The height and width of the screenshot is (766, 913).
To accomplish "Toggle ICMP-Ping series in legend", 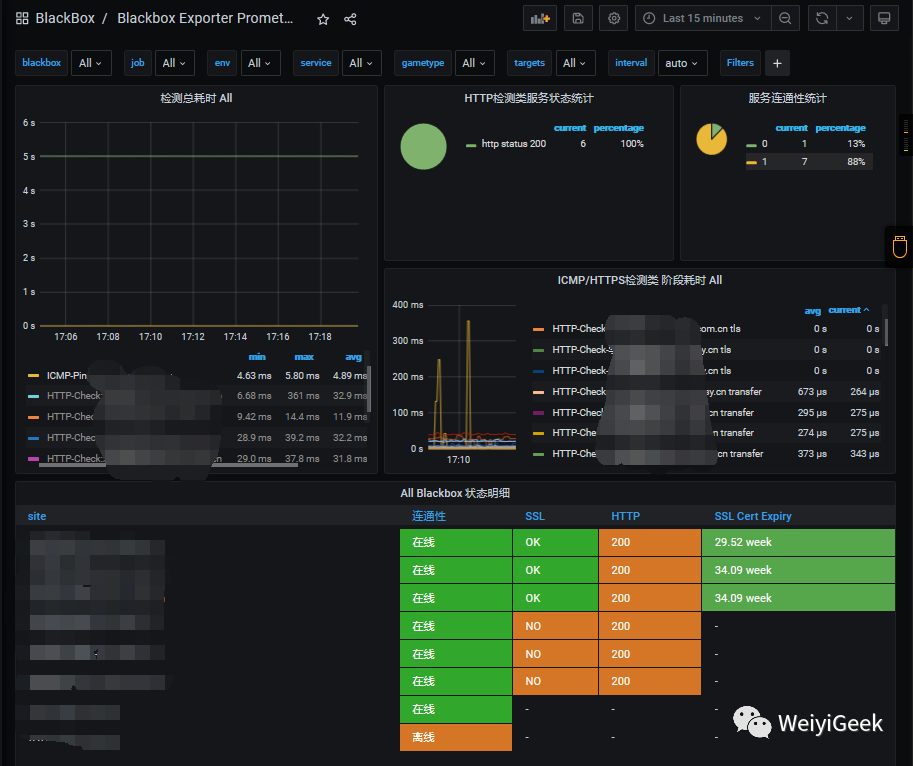I will coord(66,376).
